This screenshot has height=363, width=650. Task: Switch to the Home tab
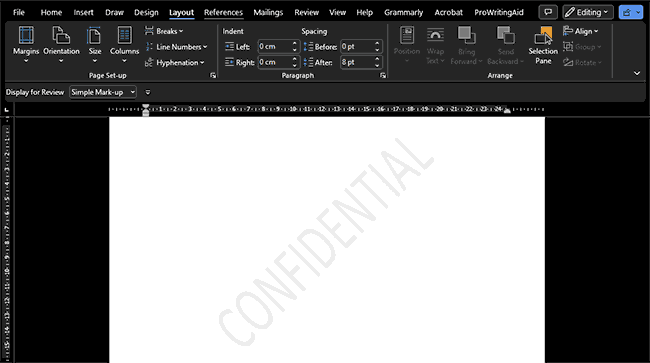tap(51, 12)
